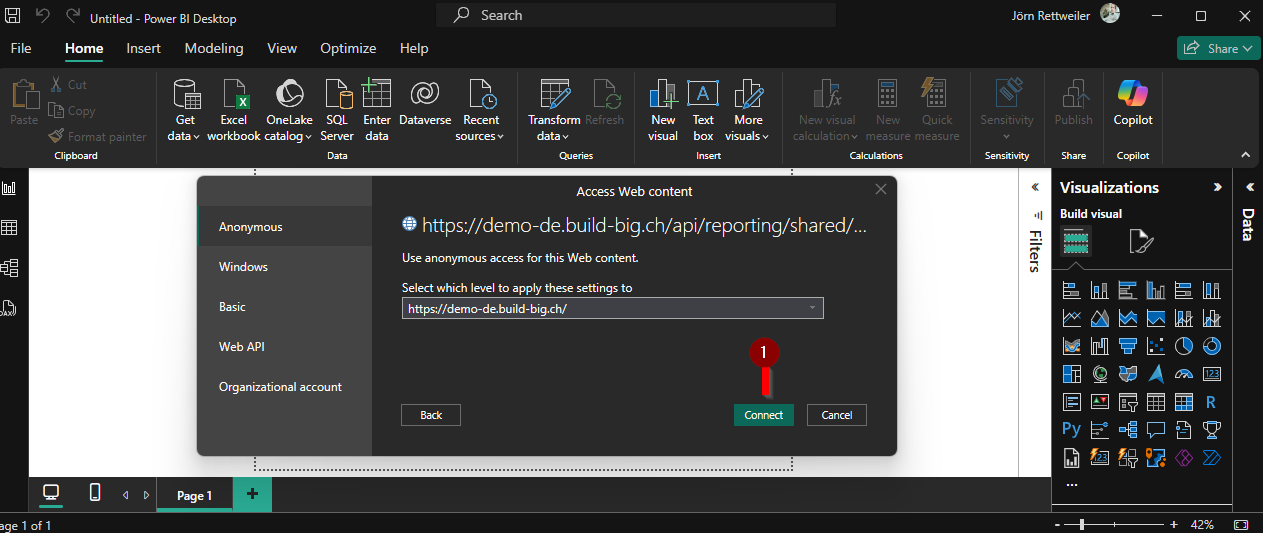The height and width of the screenshot is (533, 1263).
Task: Select the Scatter chart visual
Action: click(1156, 347)
